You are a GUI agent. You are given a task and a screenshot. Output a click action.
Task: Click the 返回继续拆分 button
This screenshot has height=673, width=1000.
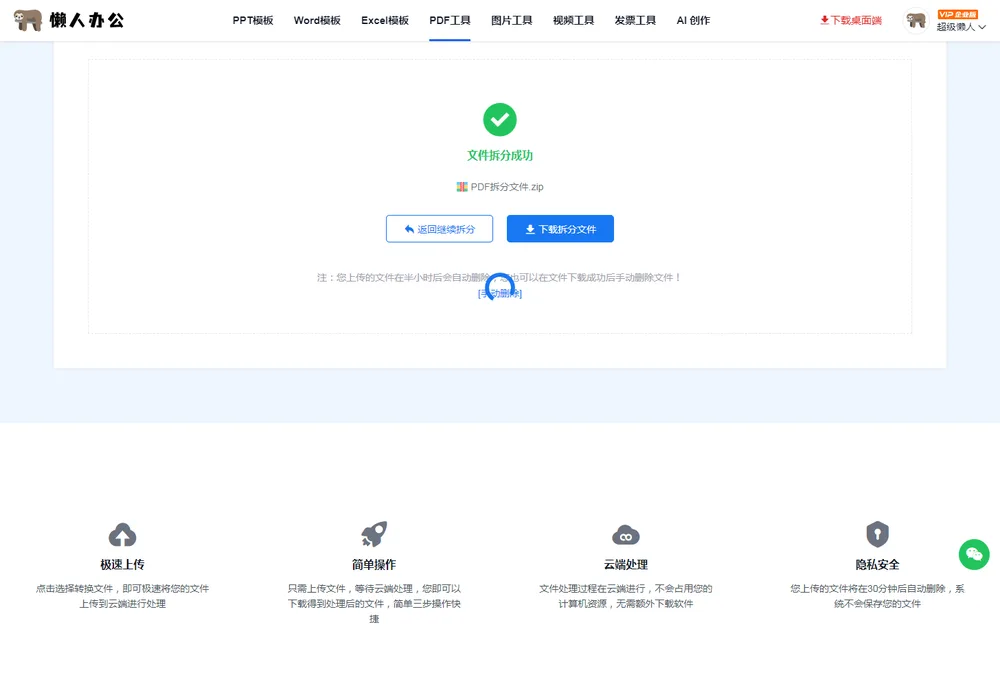(x=439, y=229)
